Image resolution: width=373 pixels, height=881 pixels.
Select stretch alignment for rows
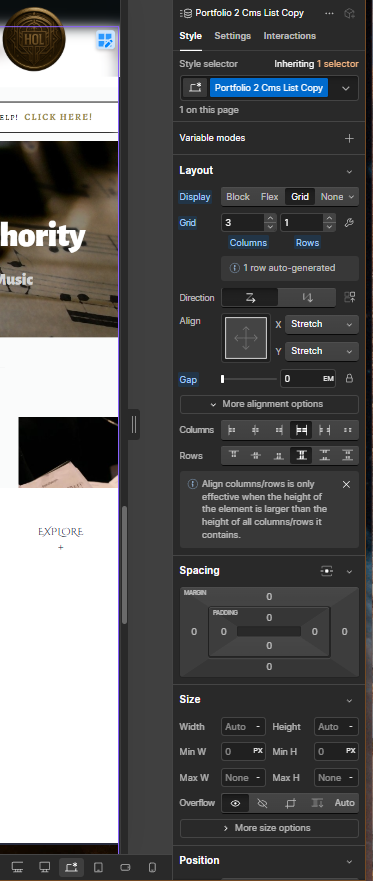(301, 456)
